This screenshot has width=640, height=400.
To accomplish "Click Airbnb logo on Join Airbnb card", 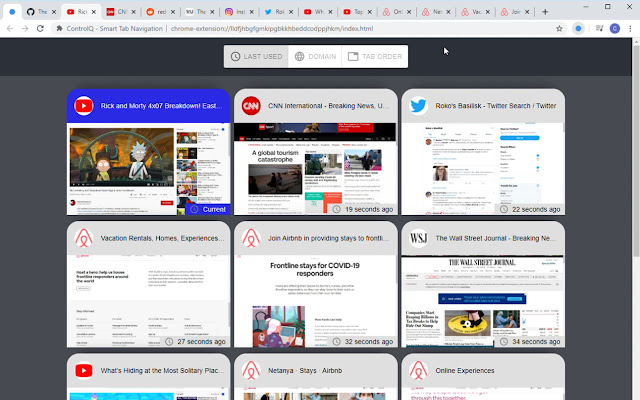I will coord(251,238).
